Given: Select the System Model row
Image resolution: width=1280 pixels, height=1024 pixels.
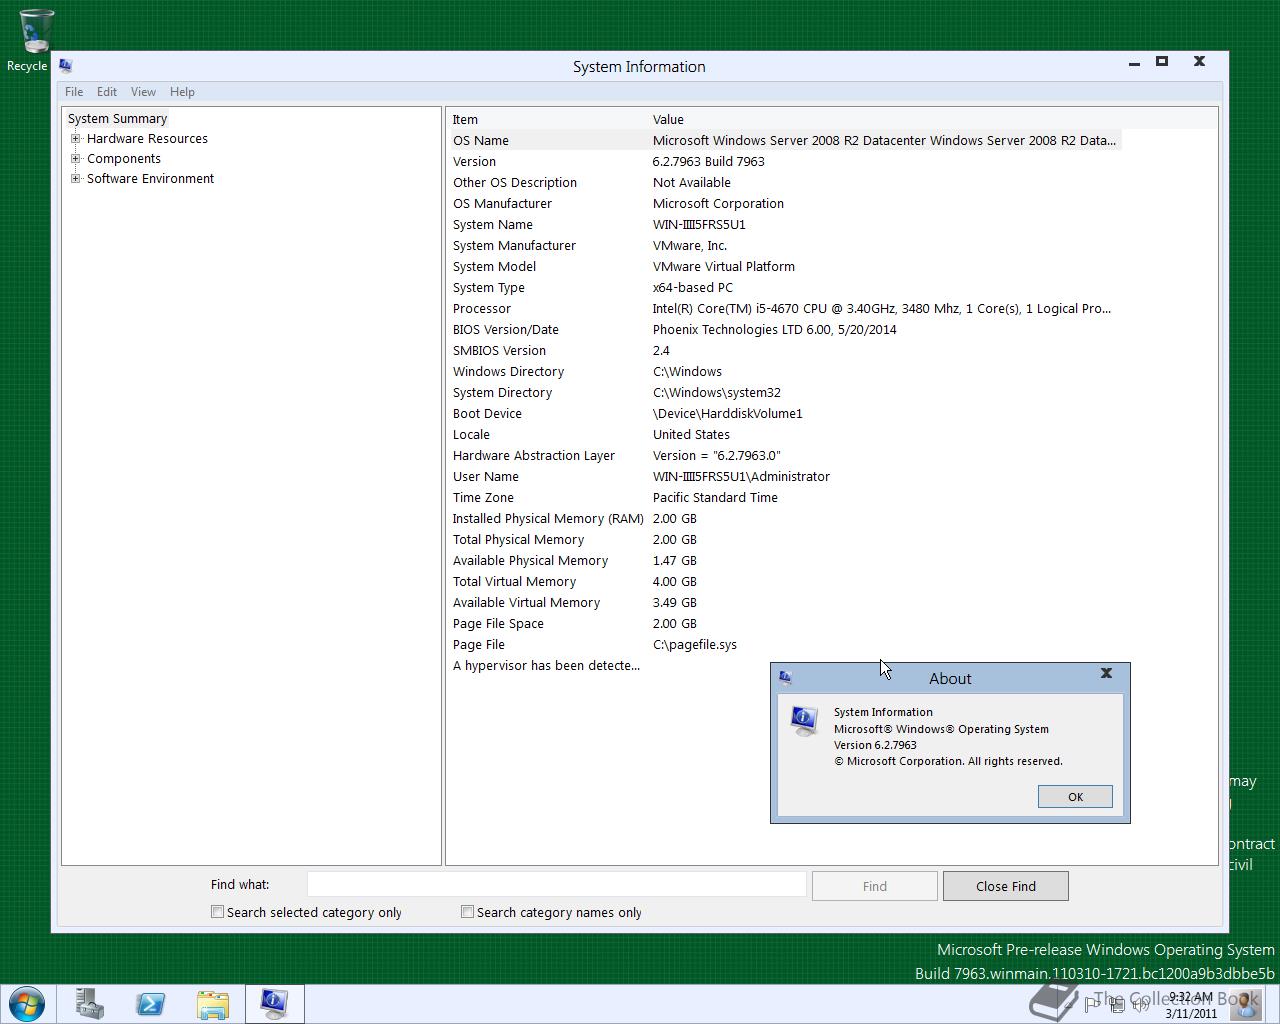Looking at the screenshot, I should click(785, 267).
